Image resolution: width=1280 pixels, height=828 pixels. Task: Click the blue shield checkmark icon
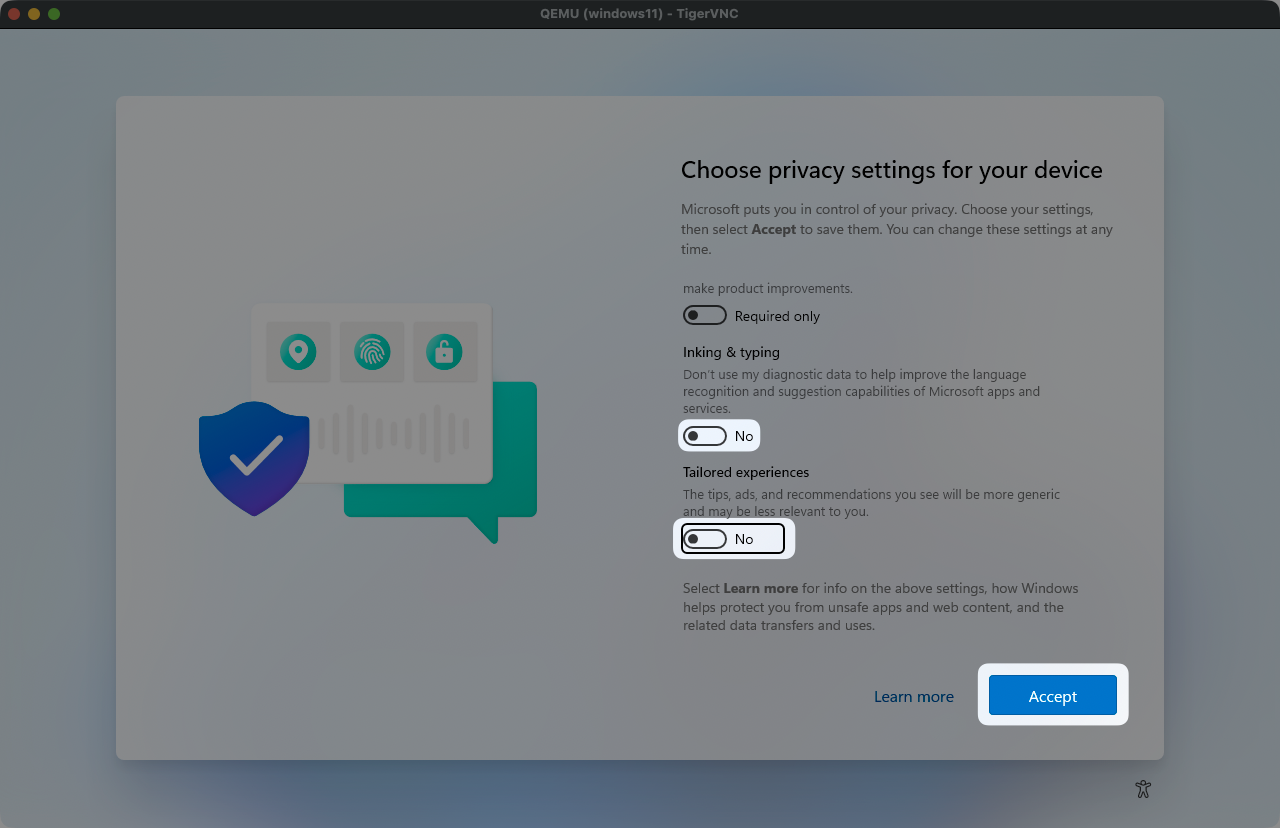click(x=254, y=458)
